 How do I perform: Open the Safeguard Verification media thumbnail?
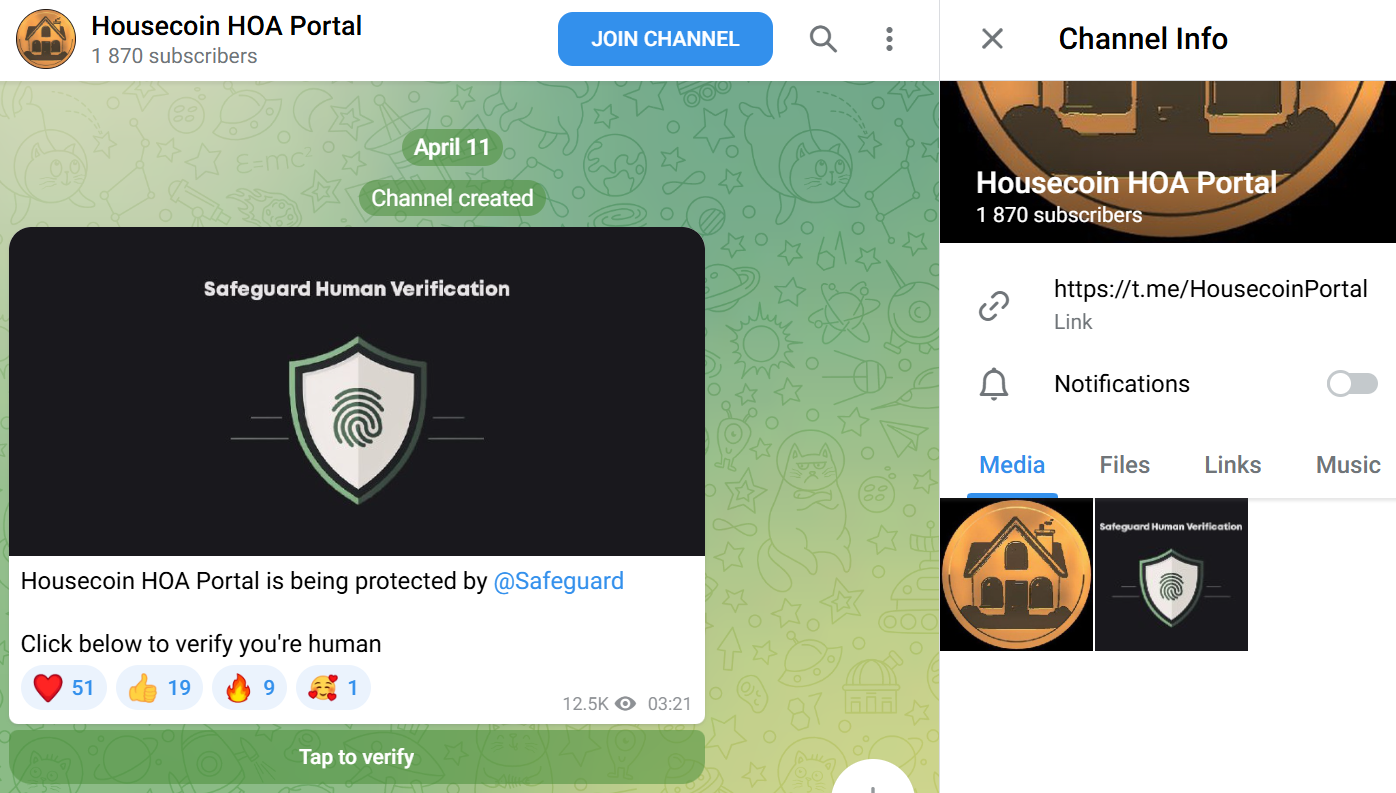pos(1171,575)
